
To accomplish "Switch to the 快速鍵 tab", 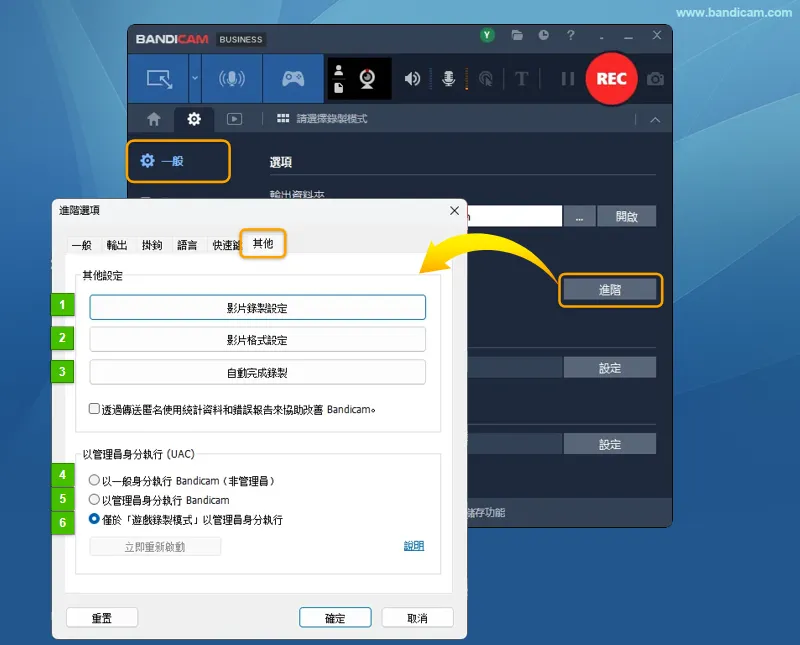I will [225, 245].
